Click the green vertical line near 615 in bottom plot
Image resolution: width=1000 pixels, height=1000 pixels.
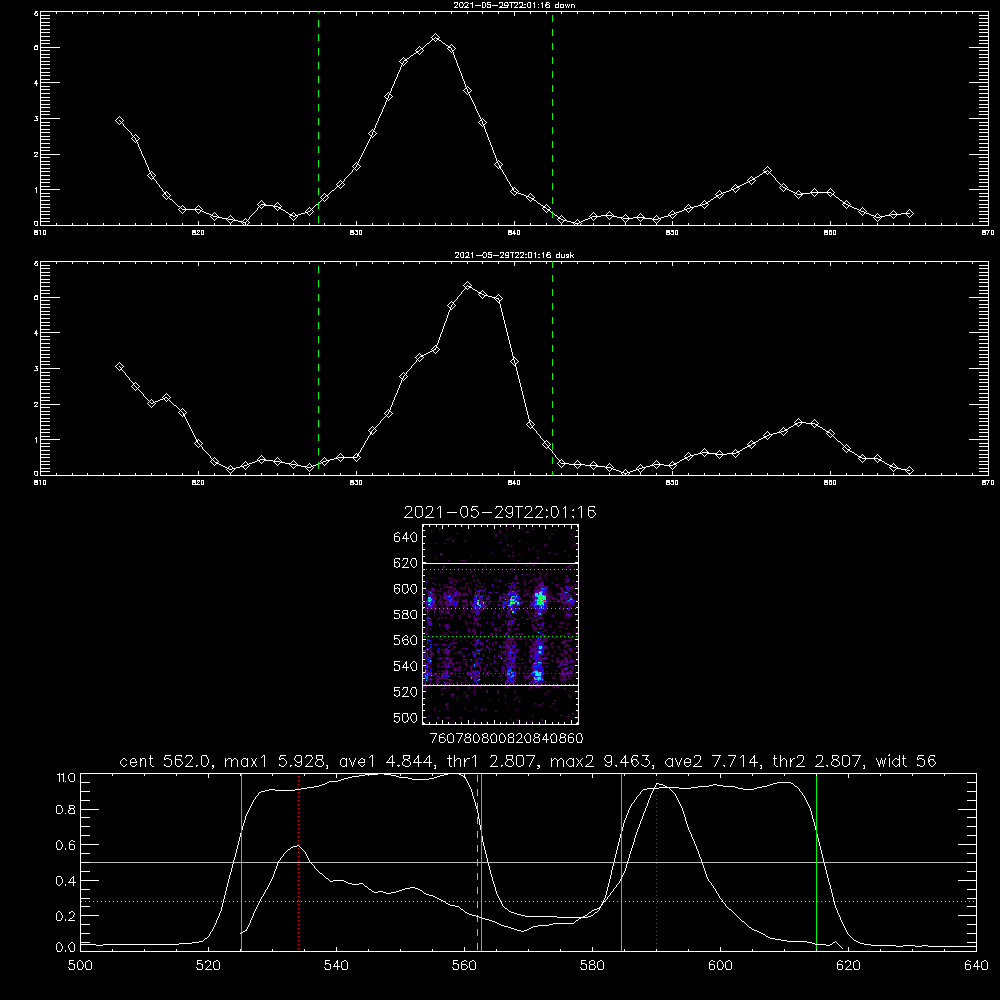click(816, 862)
